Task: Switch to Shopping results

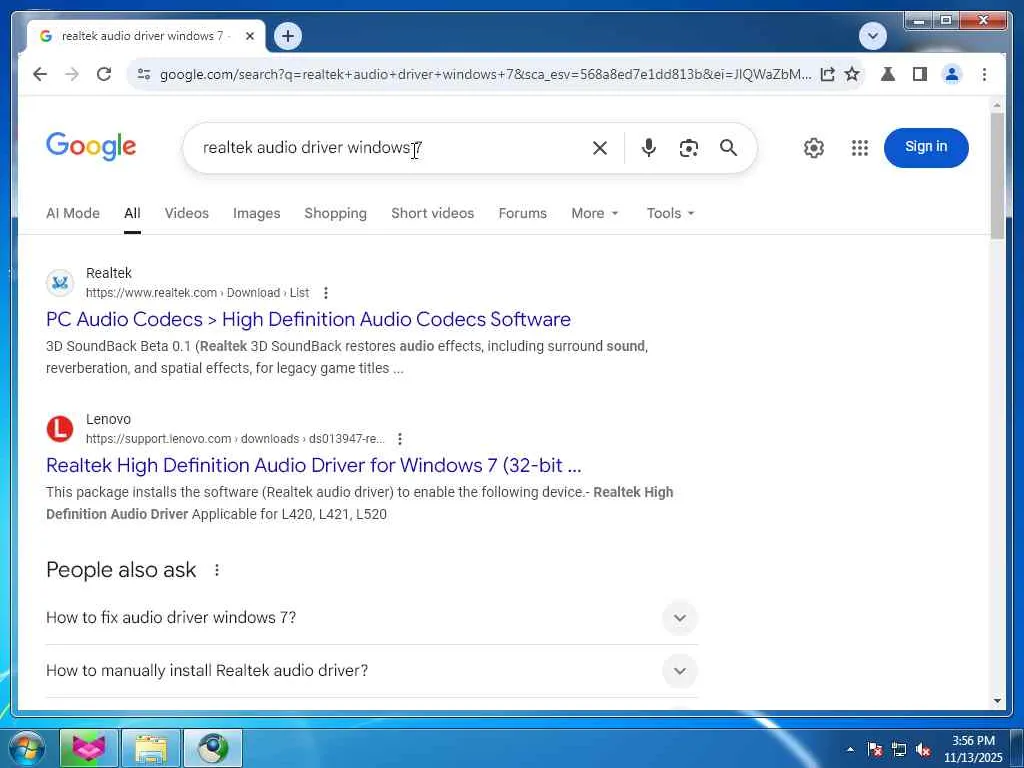Action: (x=335, y=214)
